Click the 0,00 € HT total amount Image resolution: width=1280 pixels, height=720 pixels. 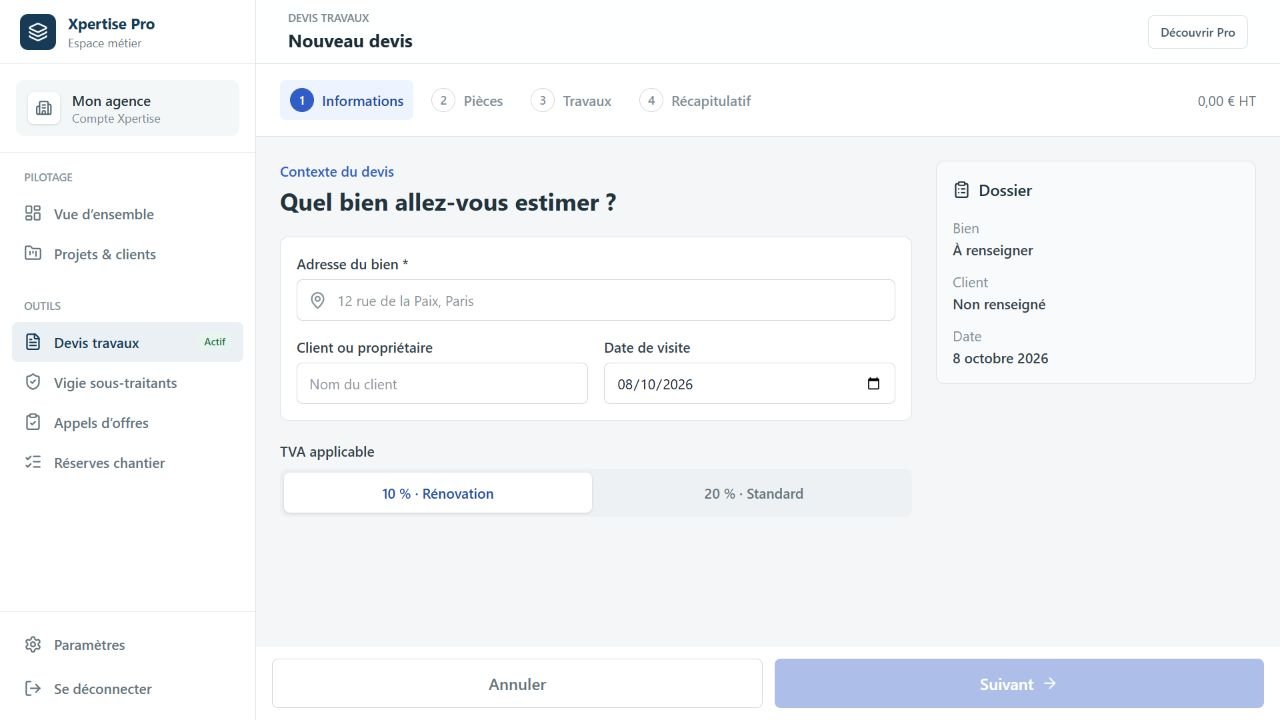click(x=1226, y=101)
